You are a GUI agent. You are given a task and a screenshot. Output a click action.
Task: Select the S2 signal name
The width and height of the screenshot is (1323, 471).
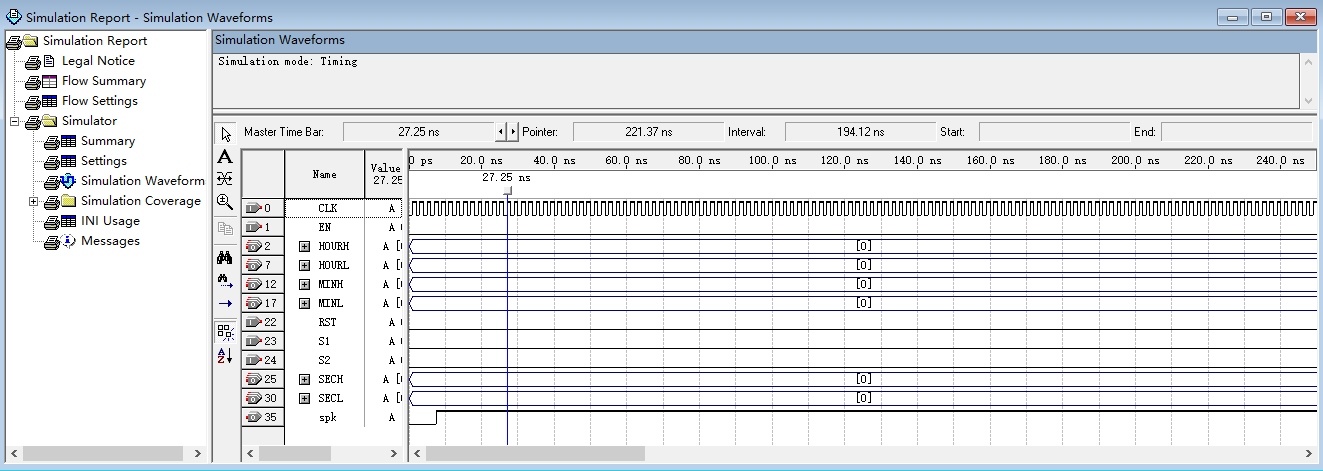click(x=324, y=360)
